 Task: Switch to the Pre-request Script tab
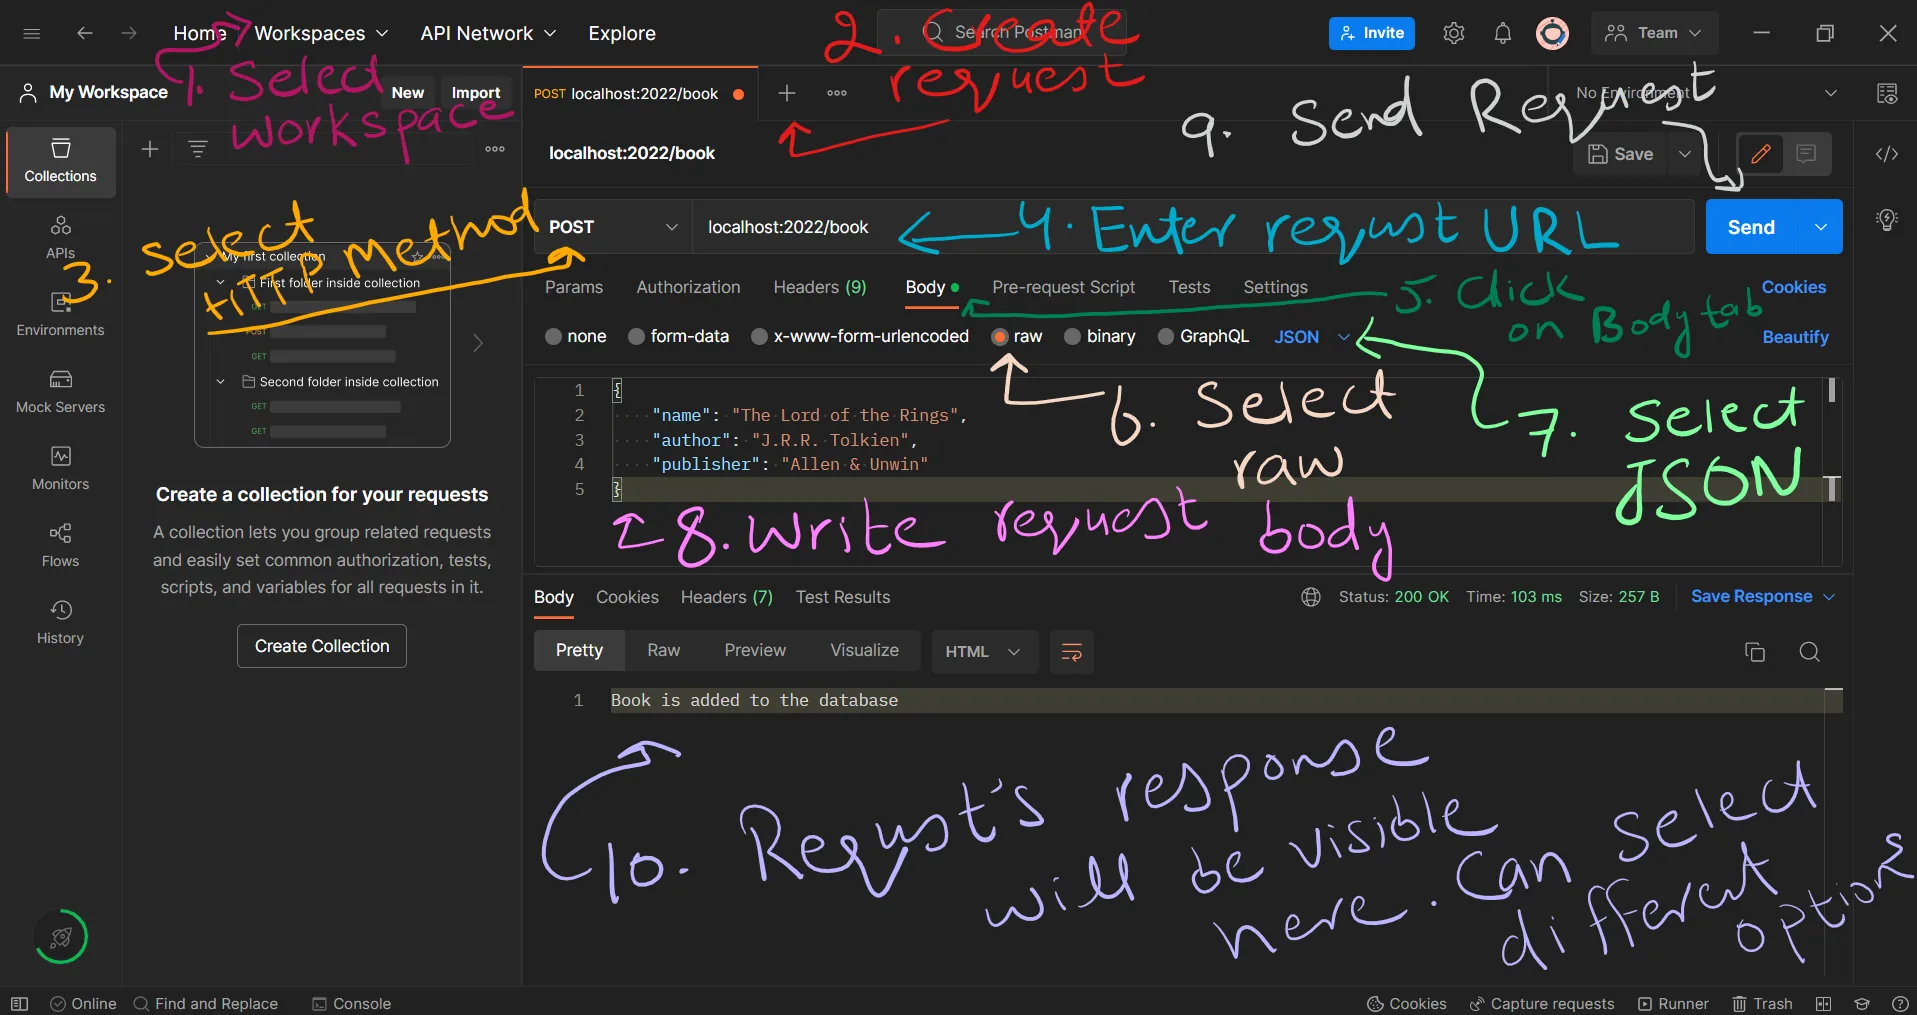[x=1064, y=288]
